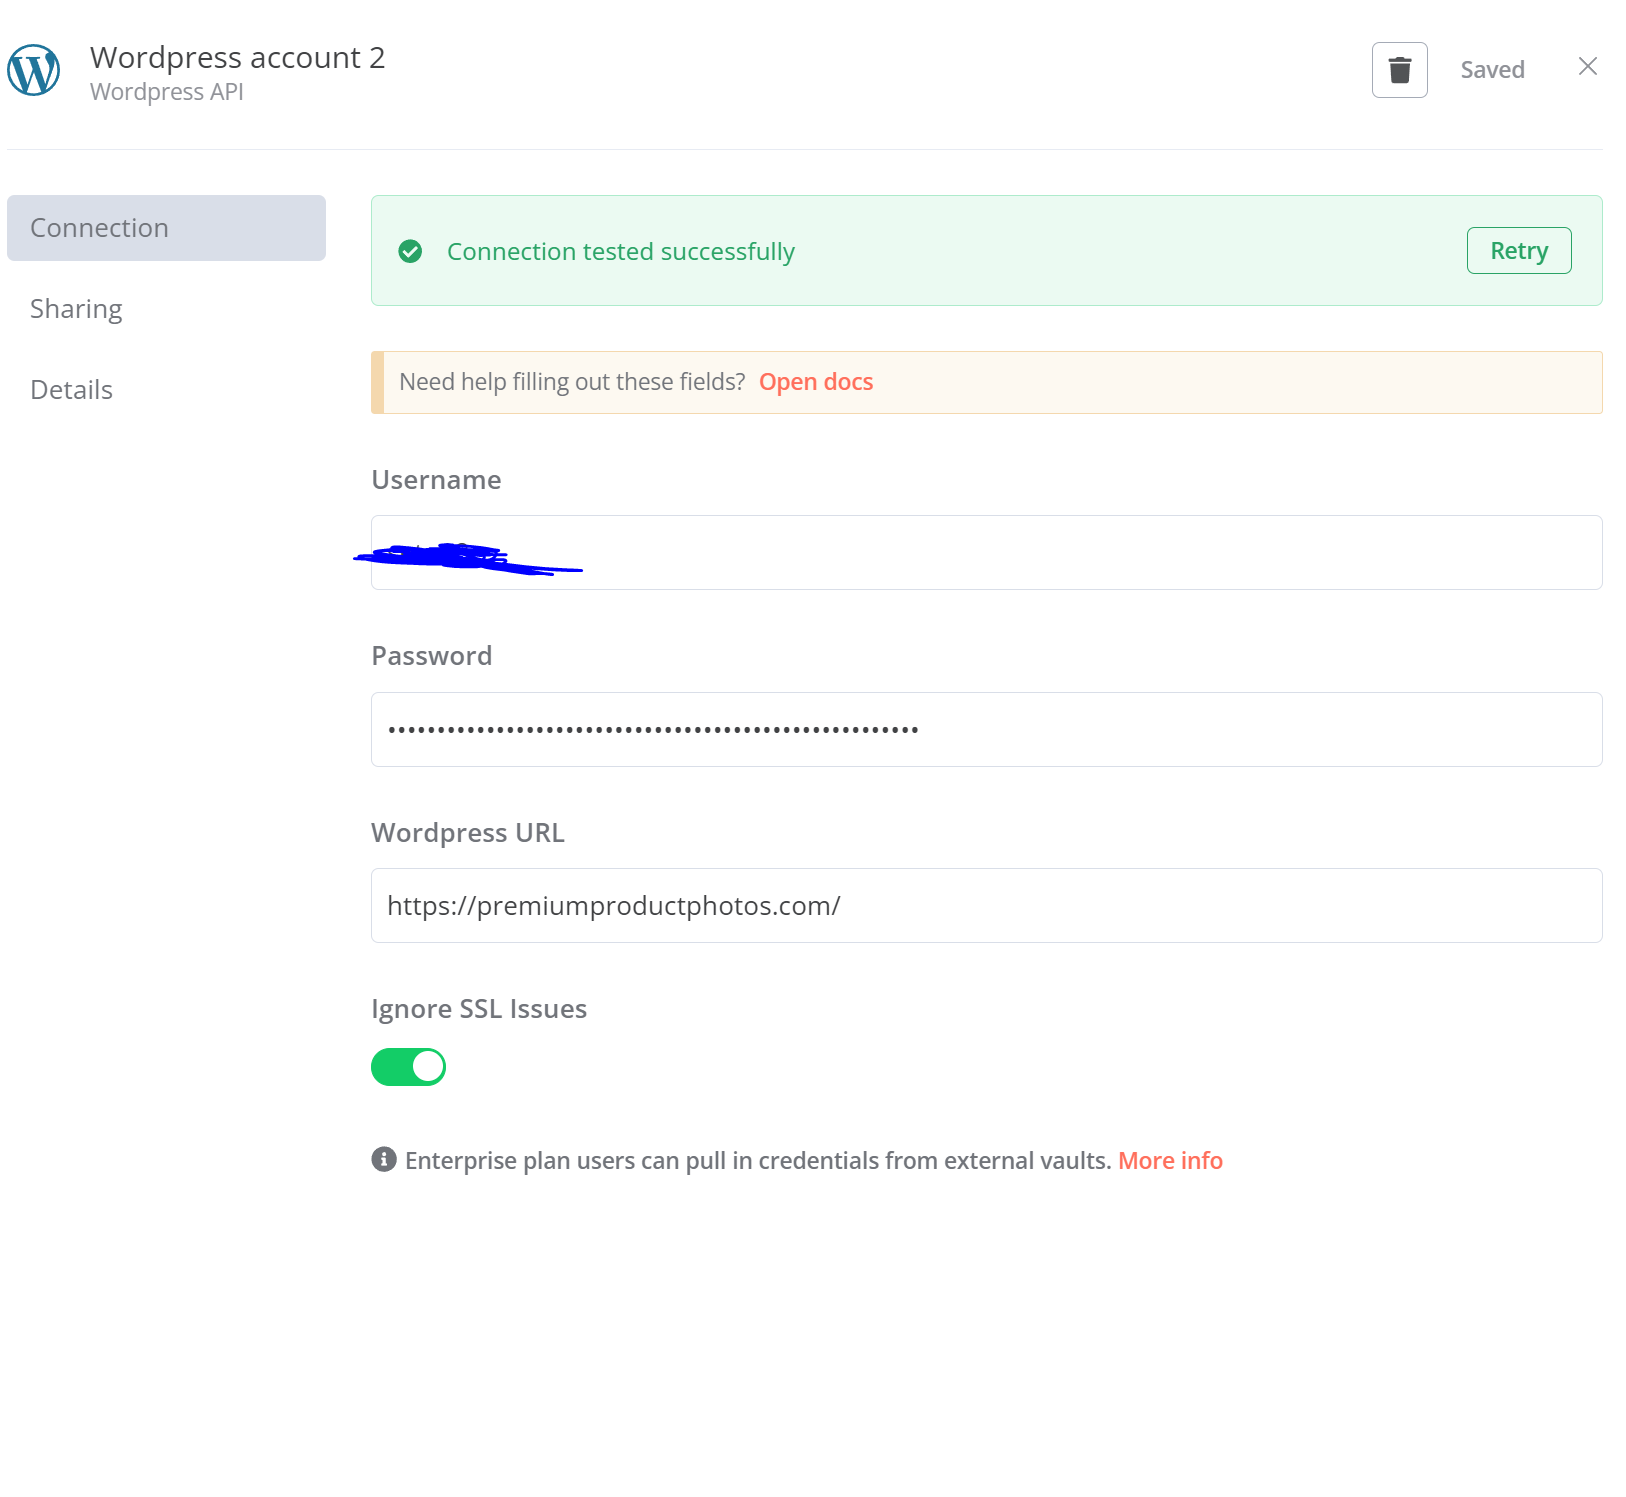Retry the connection test

pyautogui.click(x=1519, y=251)
